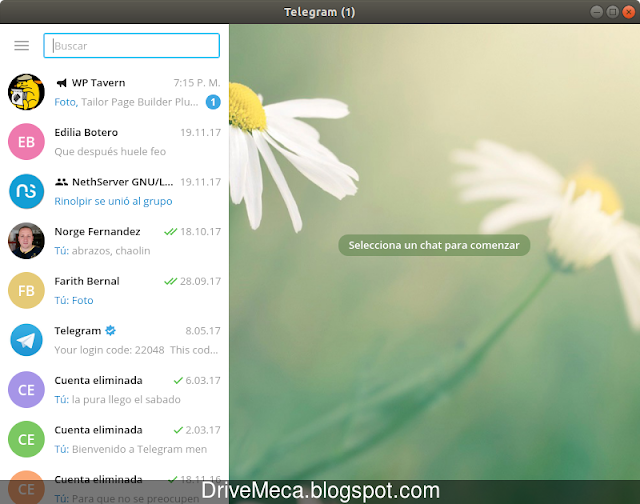This screenshot has height=504, width=640.
Task: Click unread badge on WP Tavern chat
Action: (x=213, y=102)
